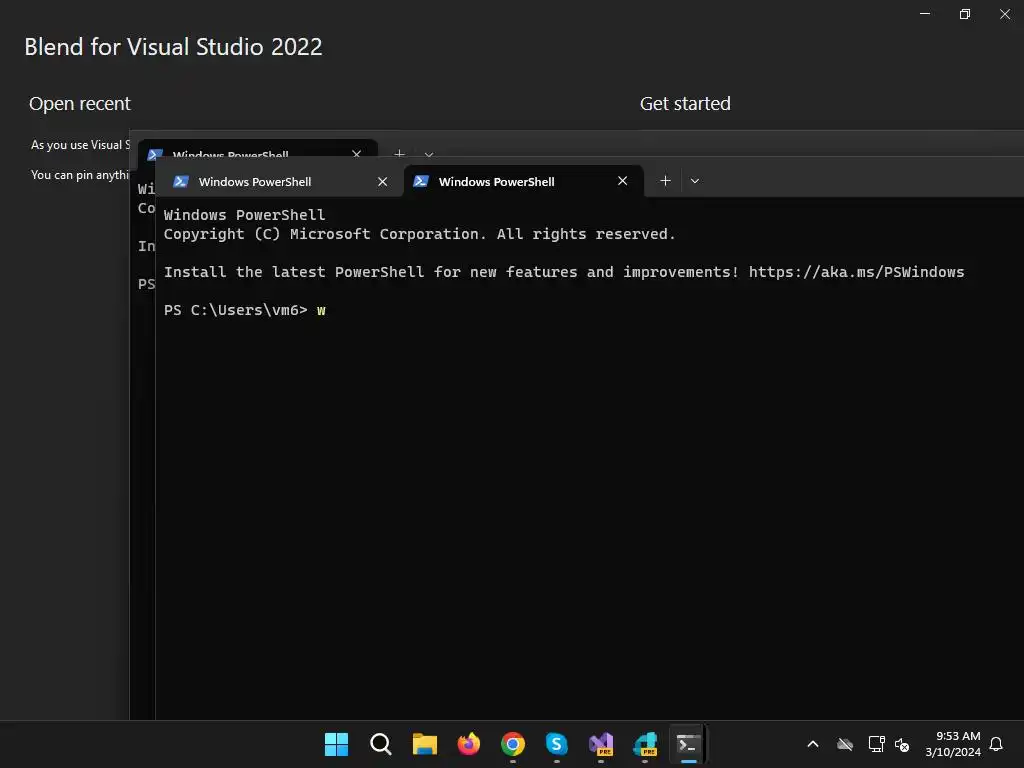
Task: Close the background terminal's PowerShell tab
Action: pyautogui.click(x=357, y=153)
